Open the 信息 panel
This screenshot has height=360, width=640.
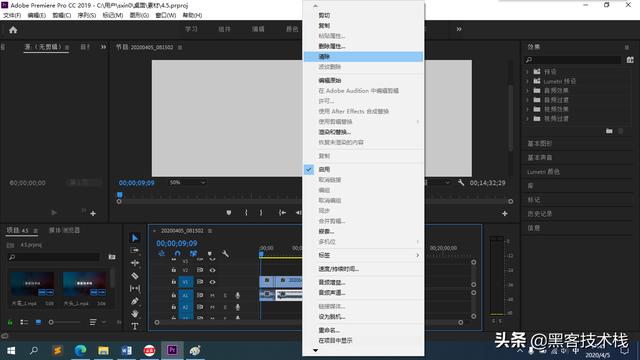tap(533, 228)
